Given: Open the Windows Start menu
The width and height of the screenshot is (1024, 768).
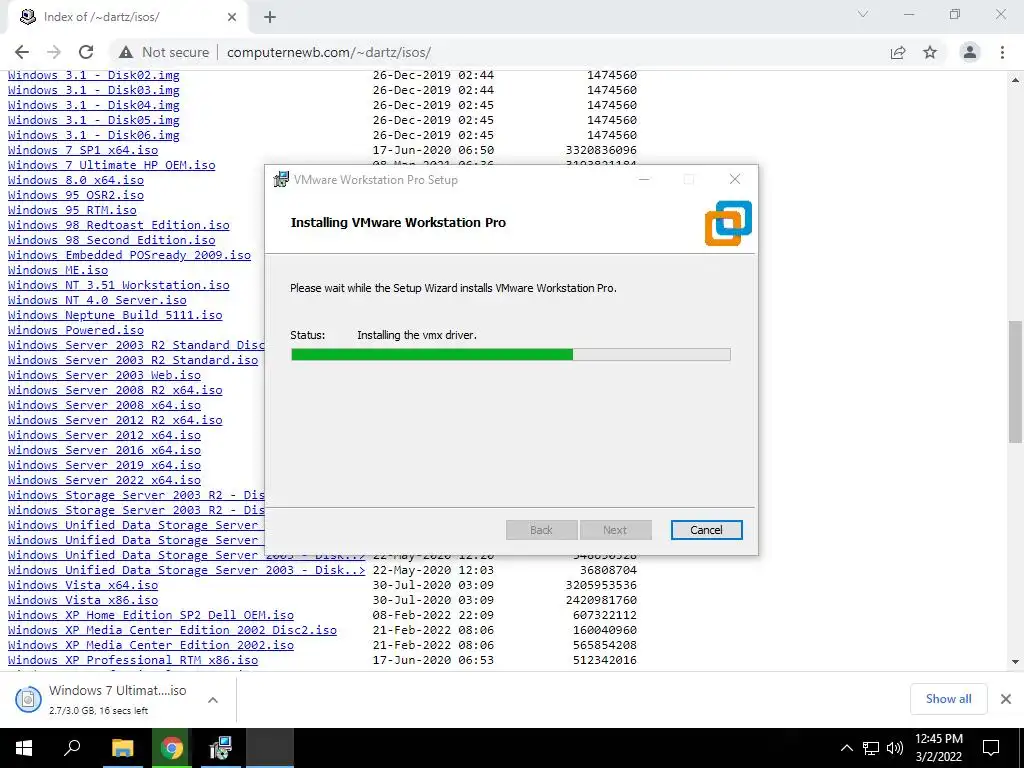Looking at the screenshot, I should click(x=24, y=748).
